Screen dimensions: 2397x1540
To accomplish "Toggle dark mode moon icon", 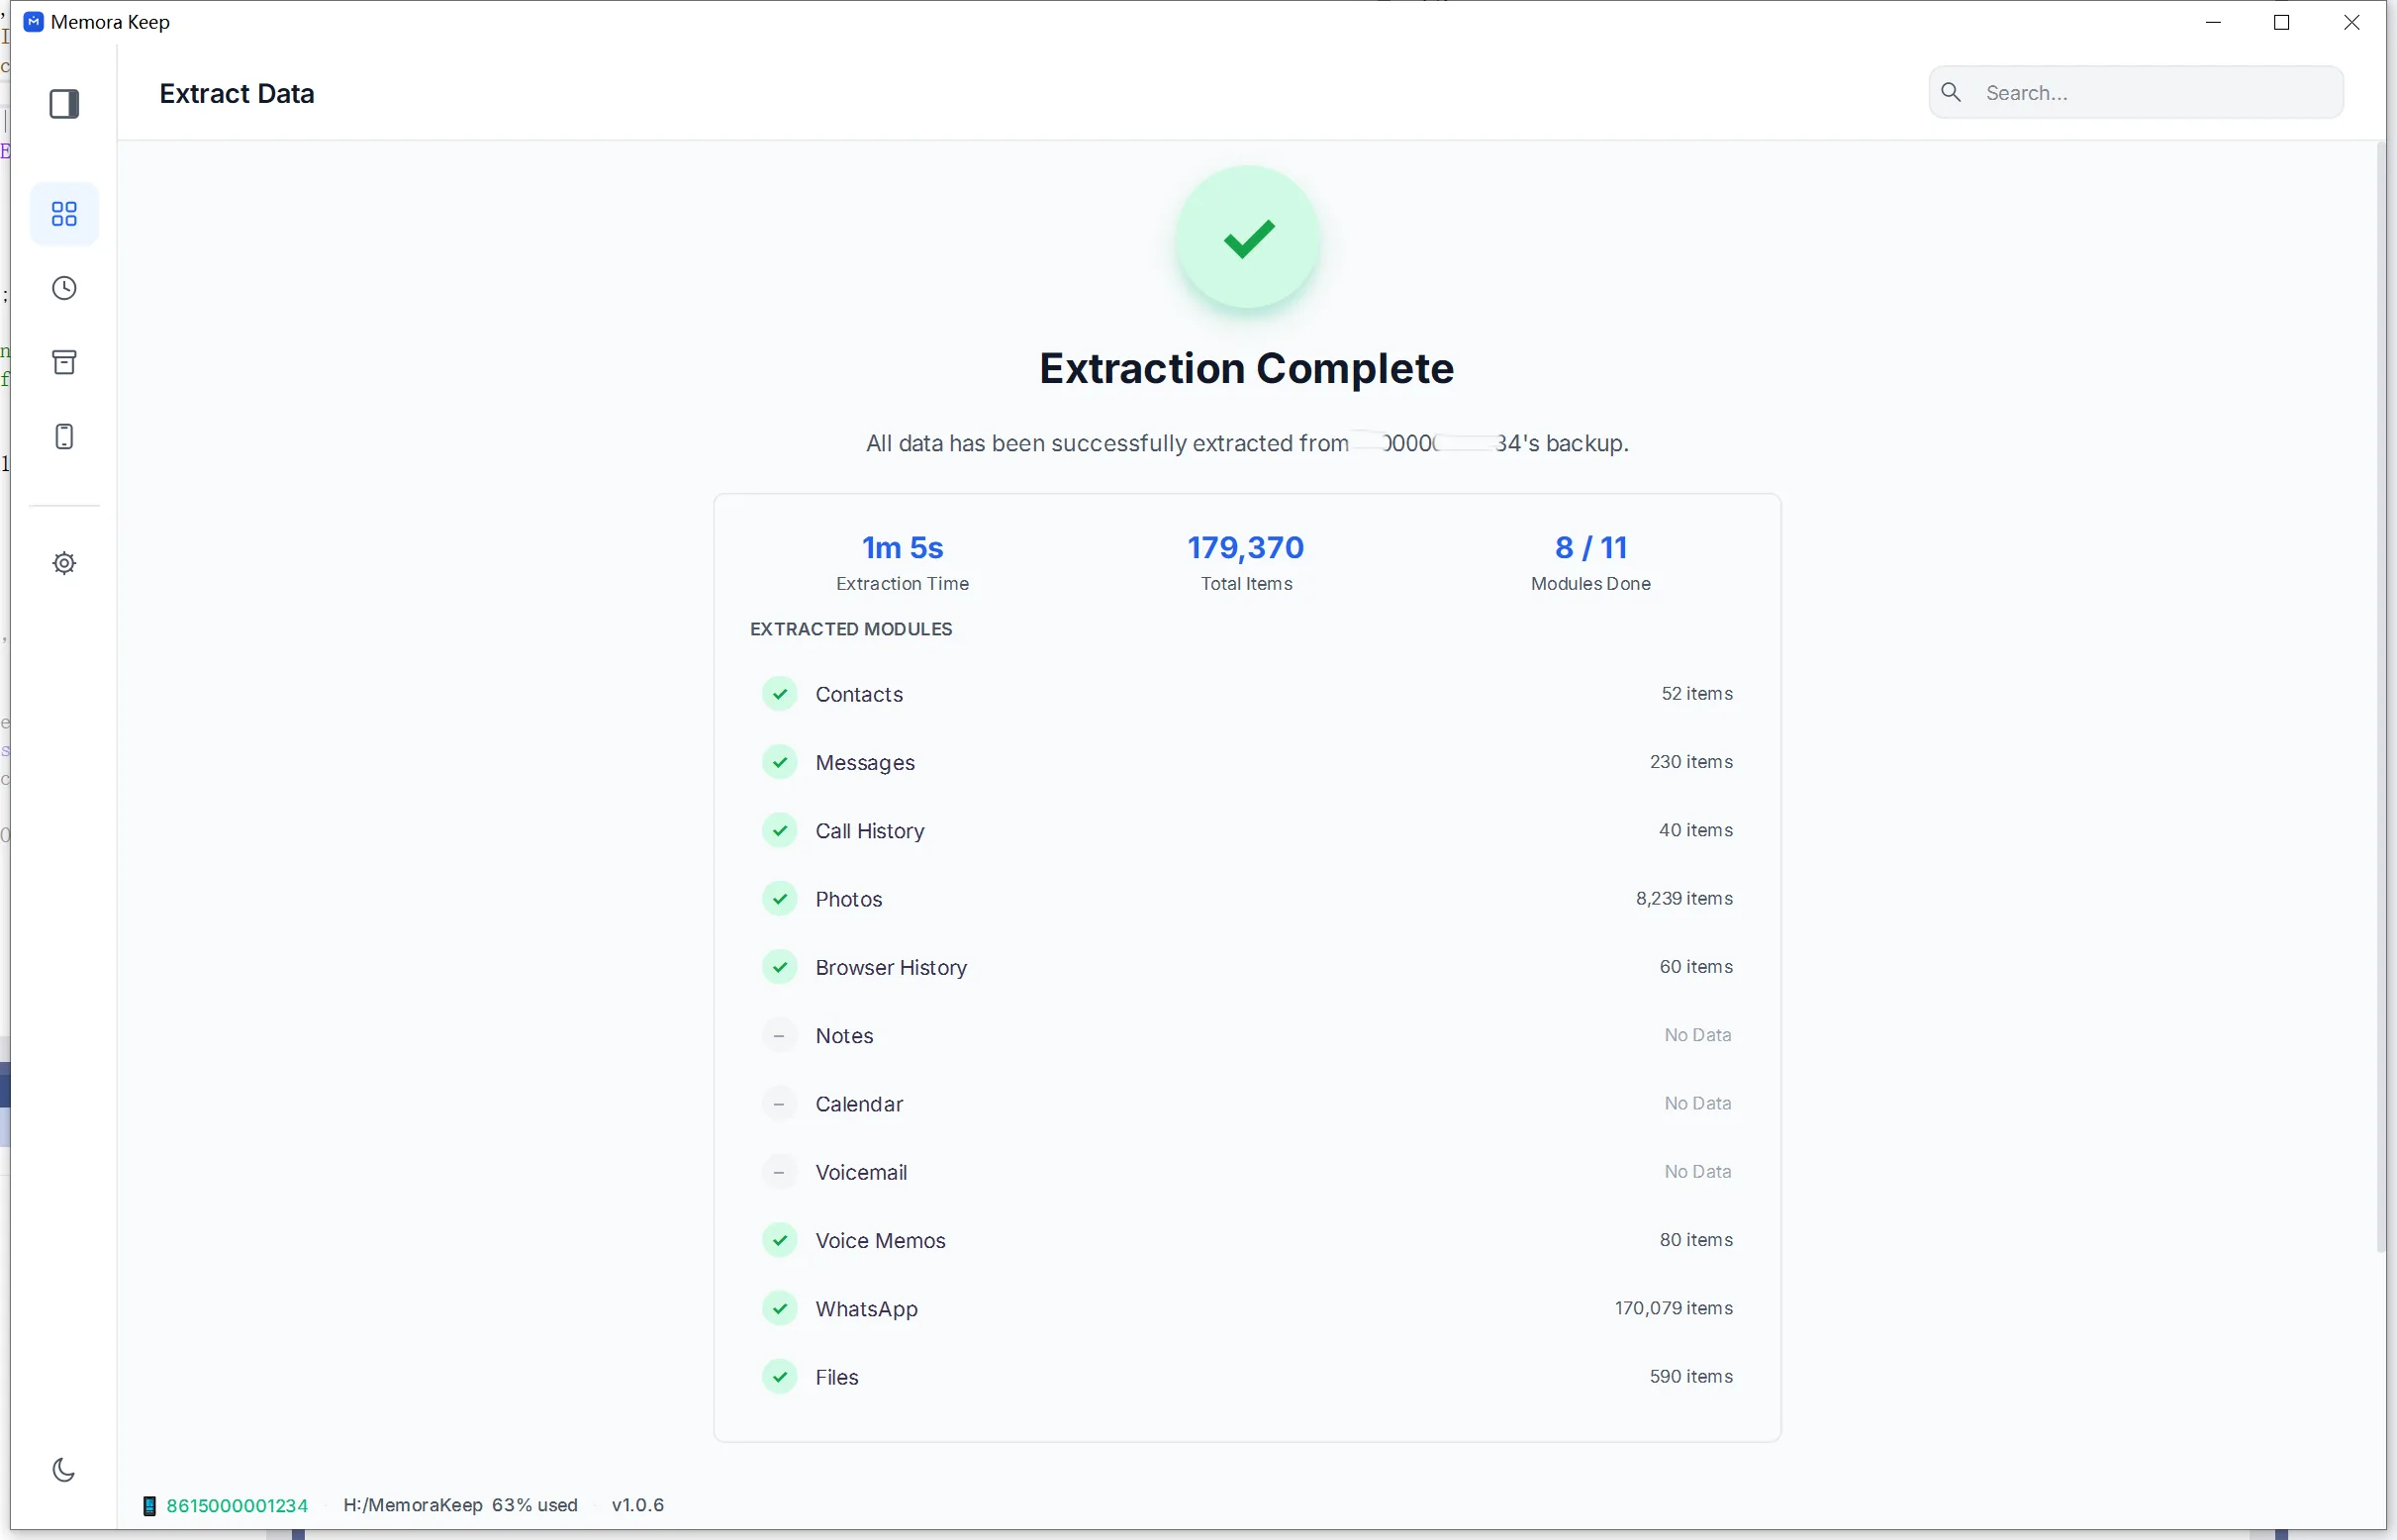I will click(64, 1469).
